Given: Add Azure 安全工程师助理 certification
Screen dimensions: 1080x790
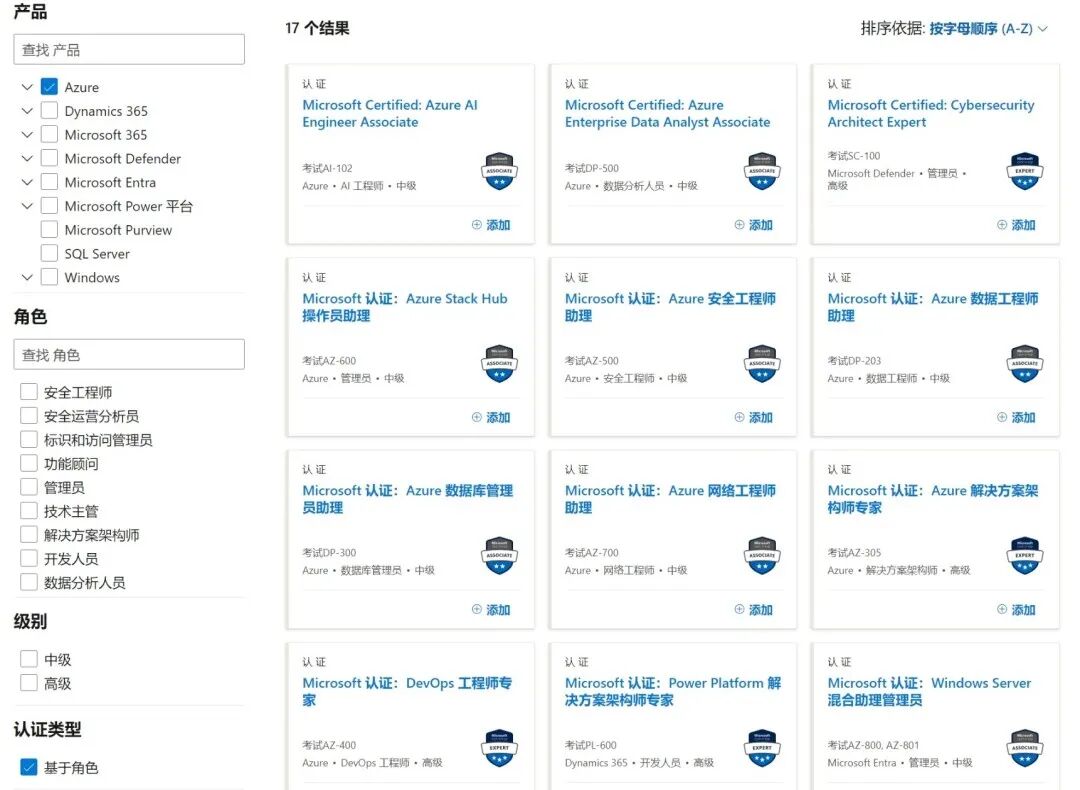Looking at the screenshot, I should coord(754,417).
